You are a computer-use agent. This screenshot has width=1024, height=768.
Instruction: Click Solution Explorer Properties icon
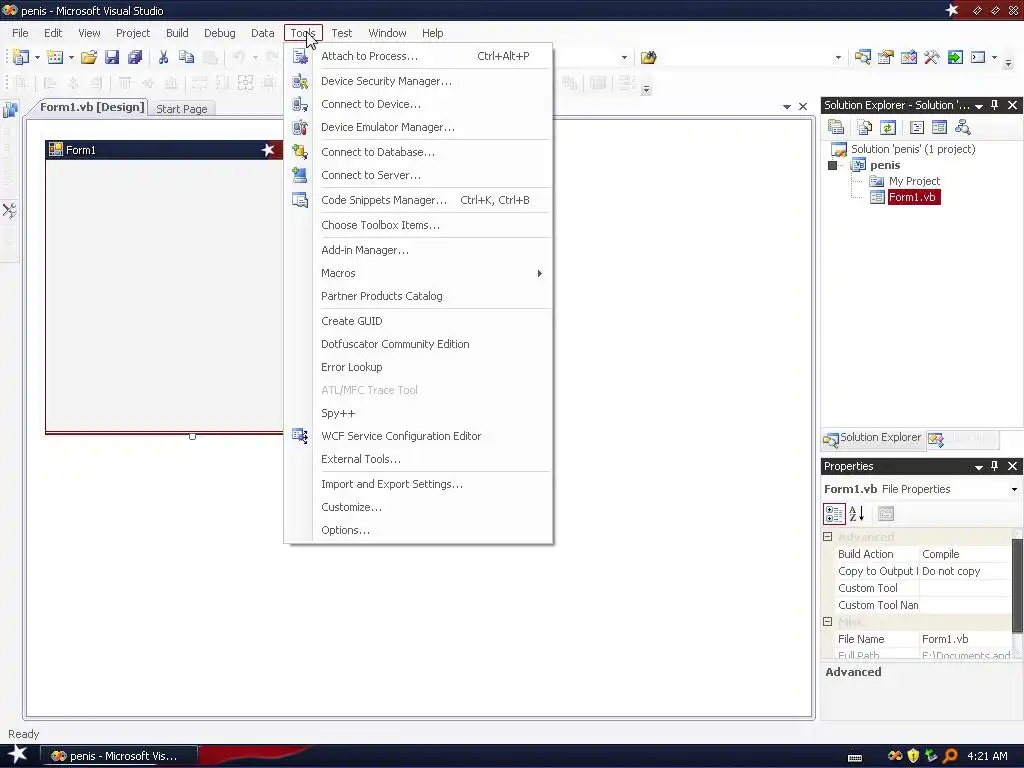pyautogui.click(x=836, y=127)
